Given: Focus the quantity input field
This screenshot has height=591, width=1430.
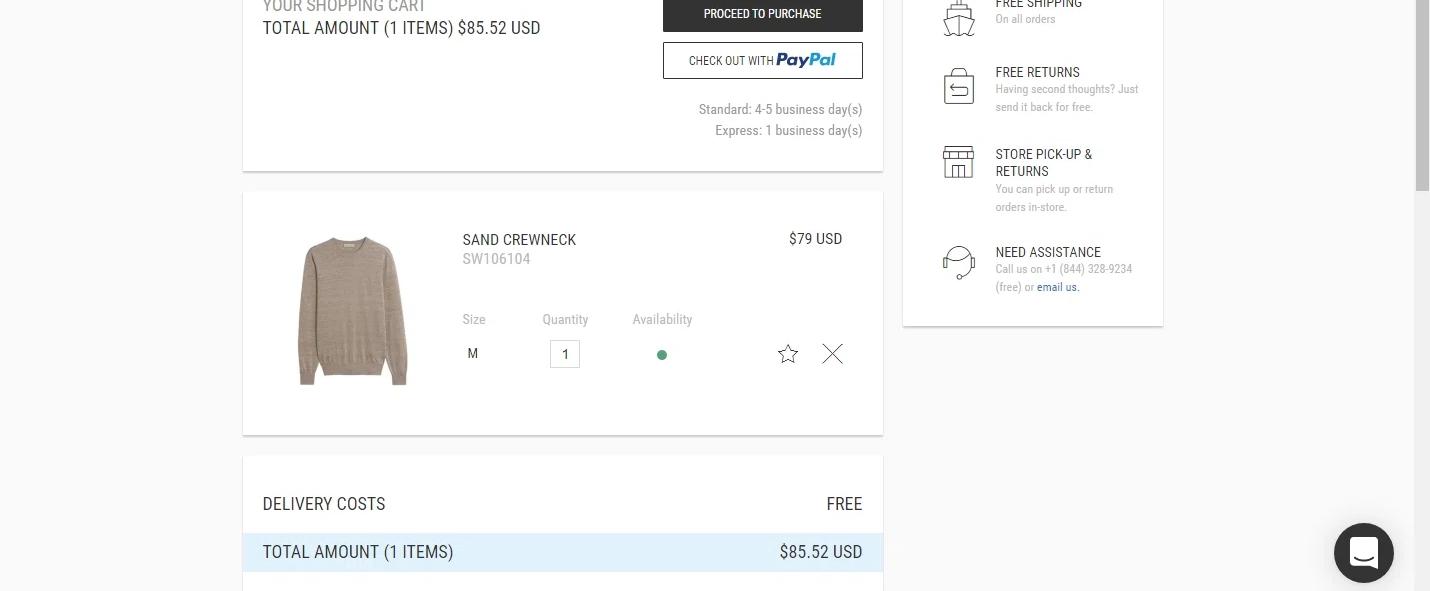Looking at the screenshot, I should pyautogui.click(x=565, y=354).
